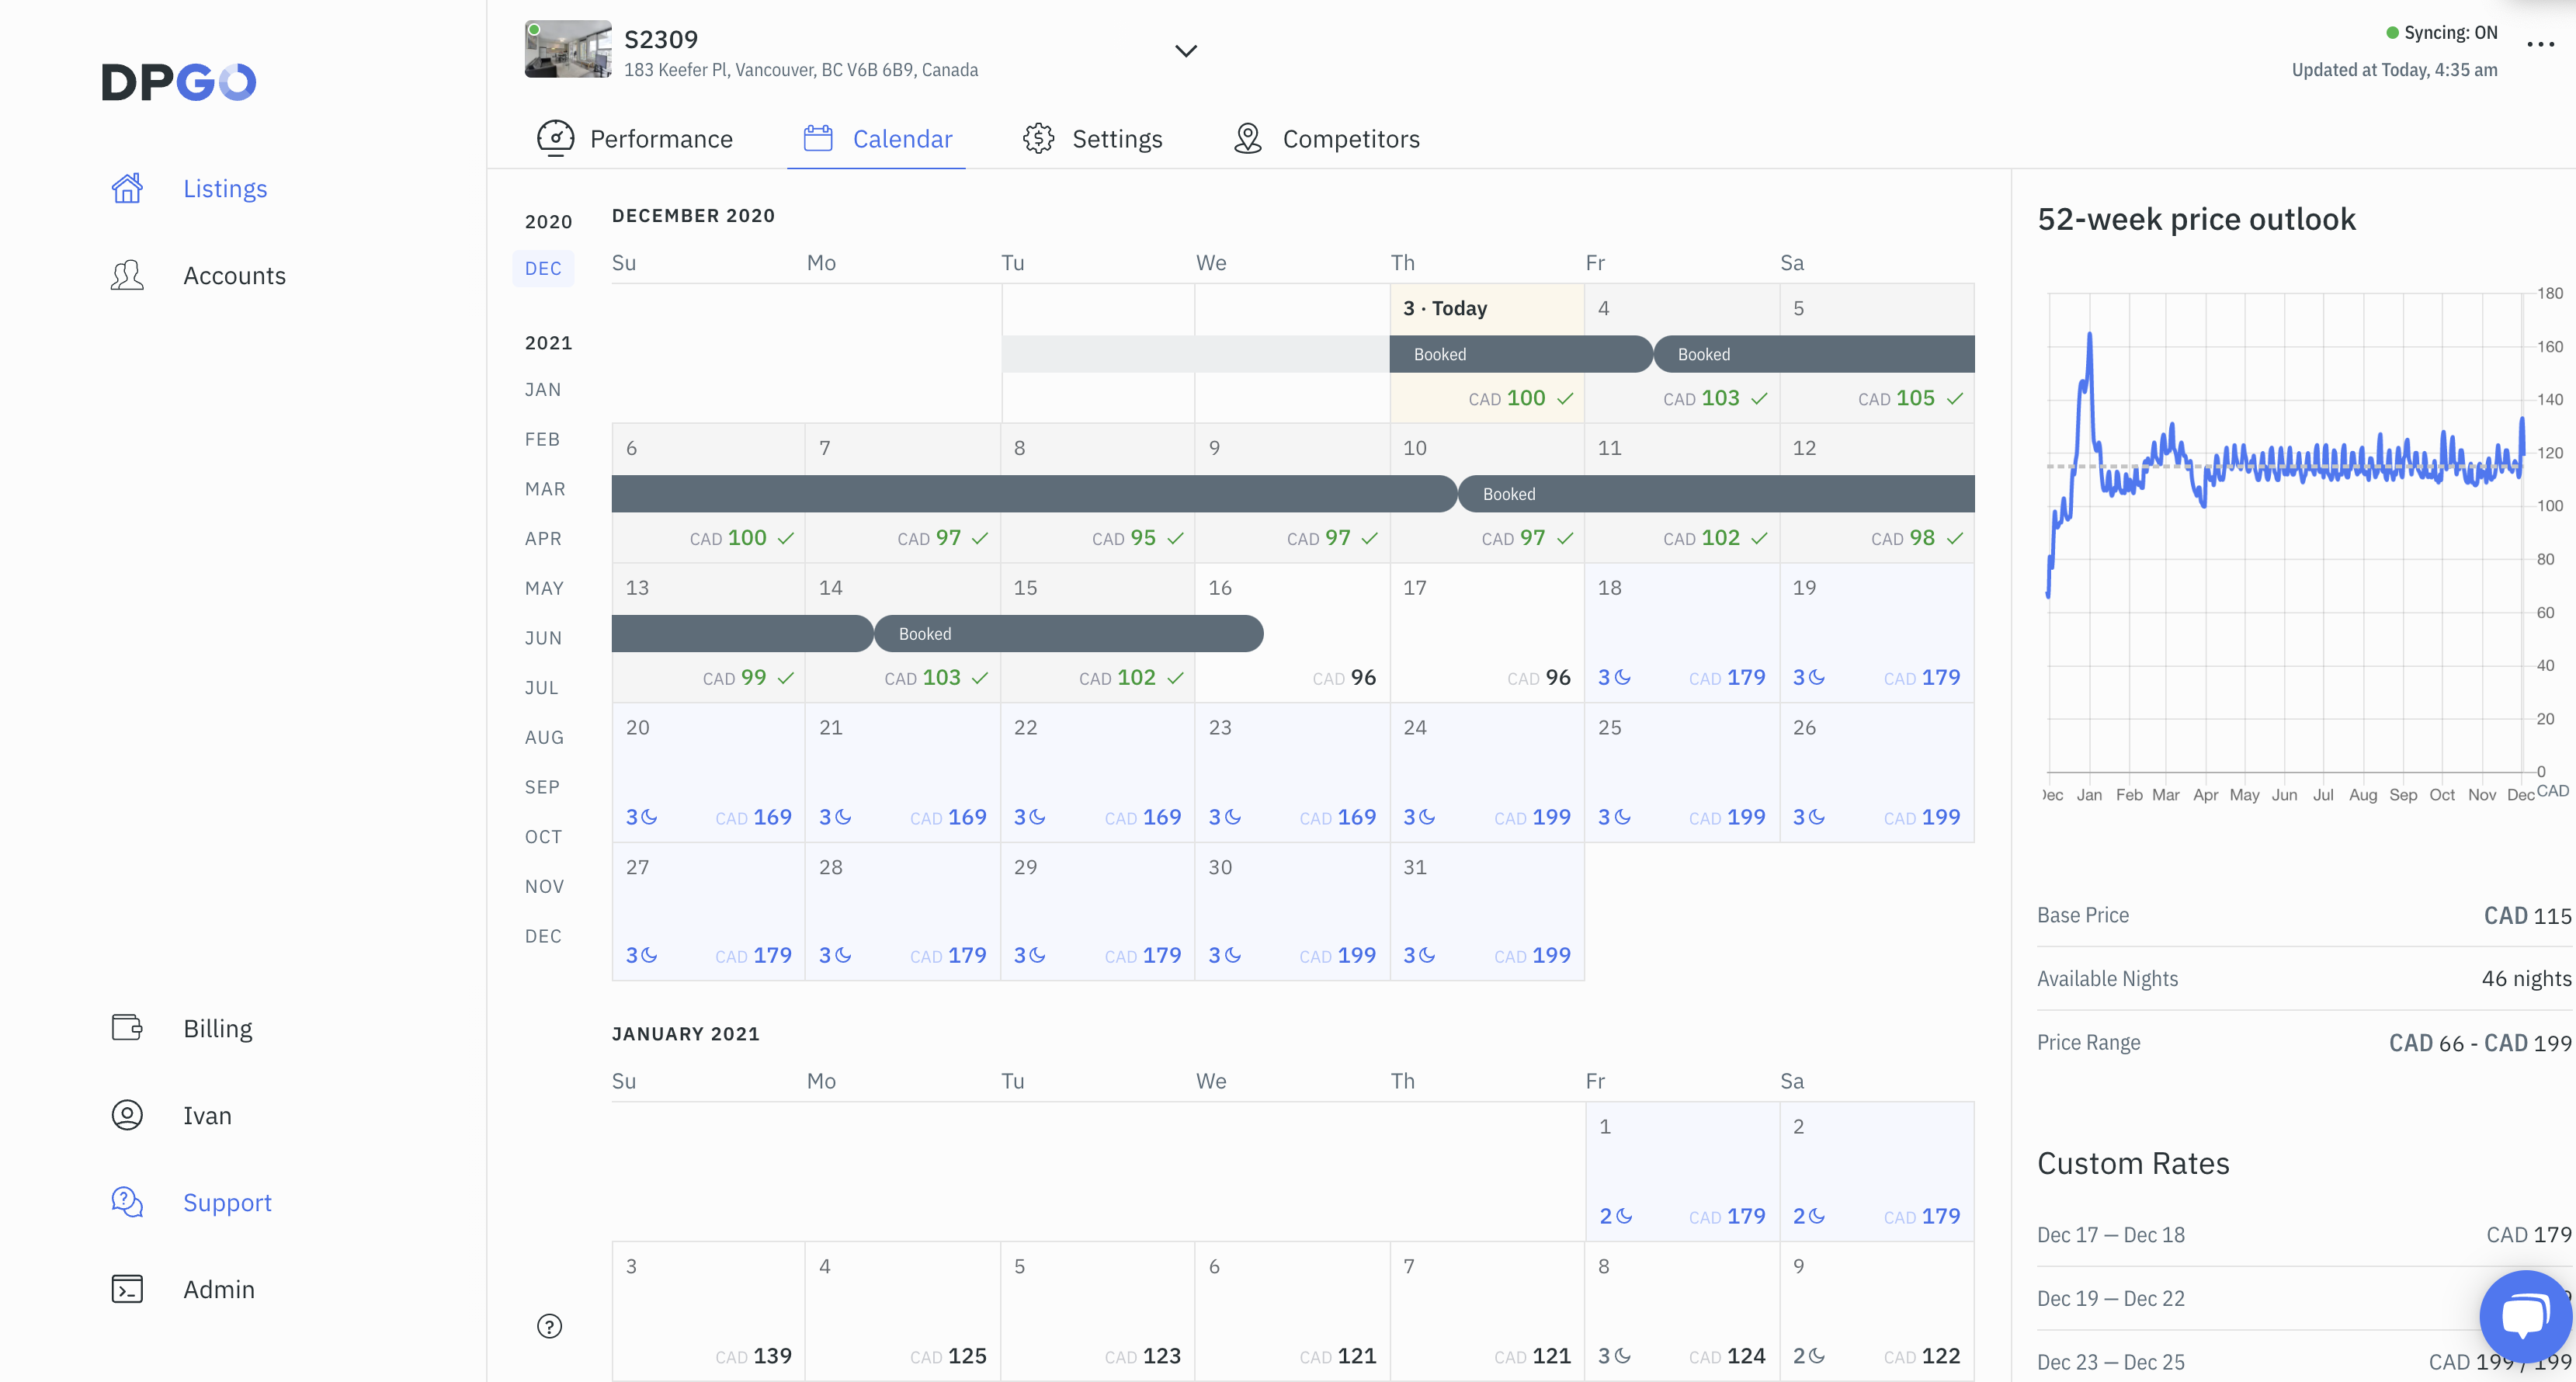This screenshot has width=2576, height=1382.
Task: Open the three-dots more options menu
Action: [2540, 44]
